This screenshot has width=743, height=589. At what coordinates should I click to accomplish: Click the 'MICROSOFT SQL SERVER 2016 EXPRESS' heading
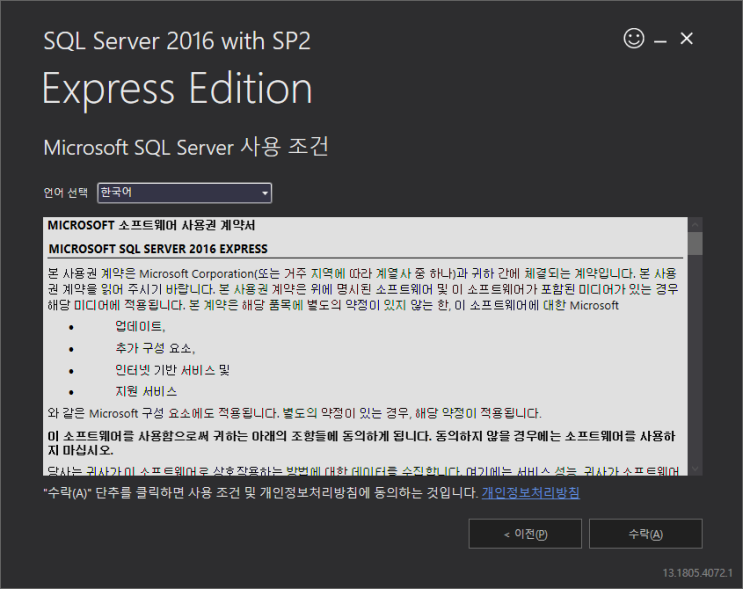tap(158, 249)
